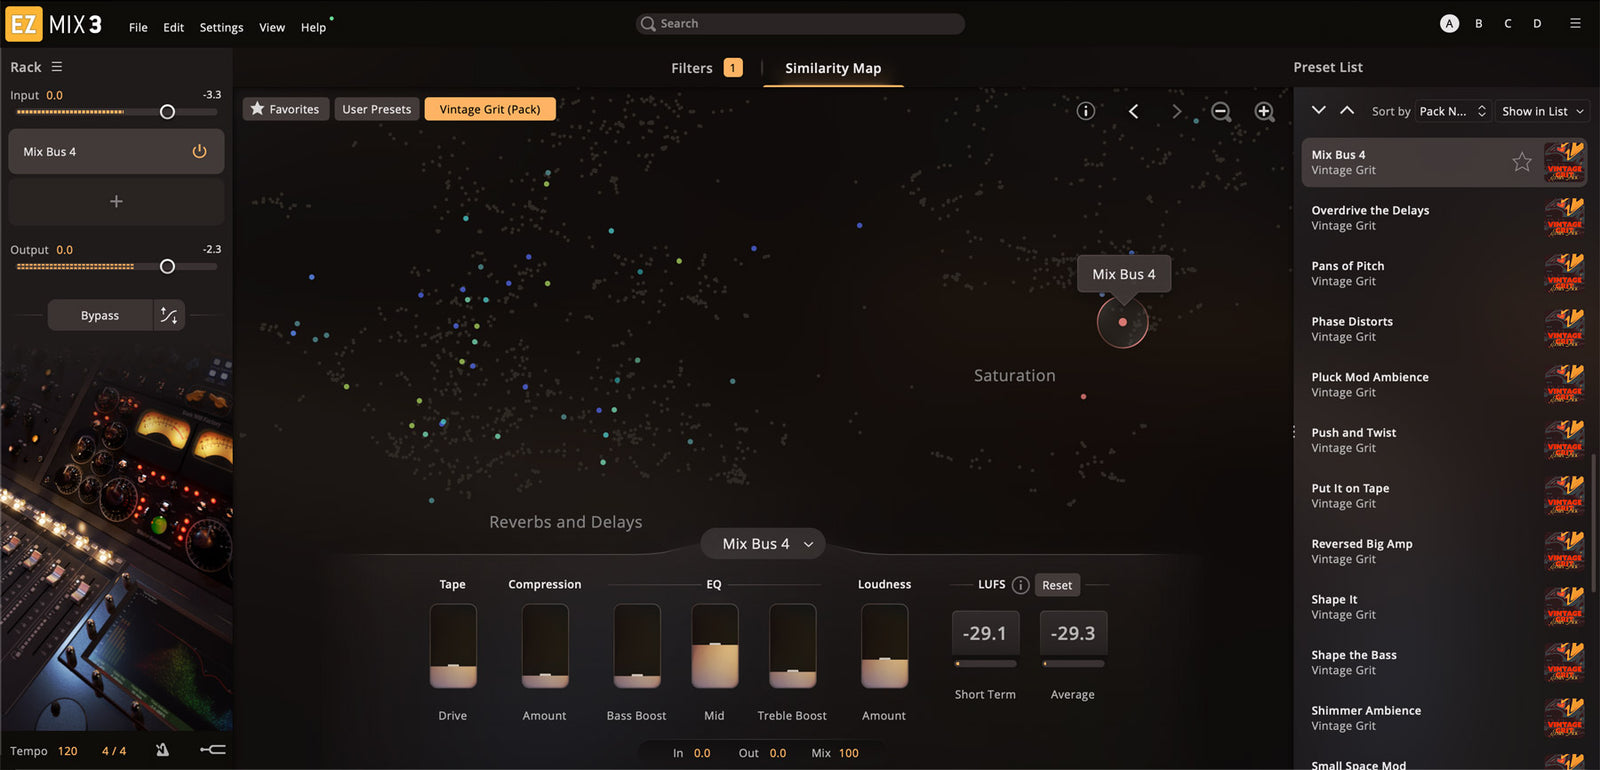This screenshot has height=770, width=1600.
Task: Adjust the EQ Mid fader
Action: point(715,646)
